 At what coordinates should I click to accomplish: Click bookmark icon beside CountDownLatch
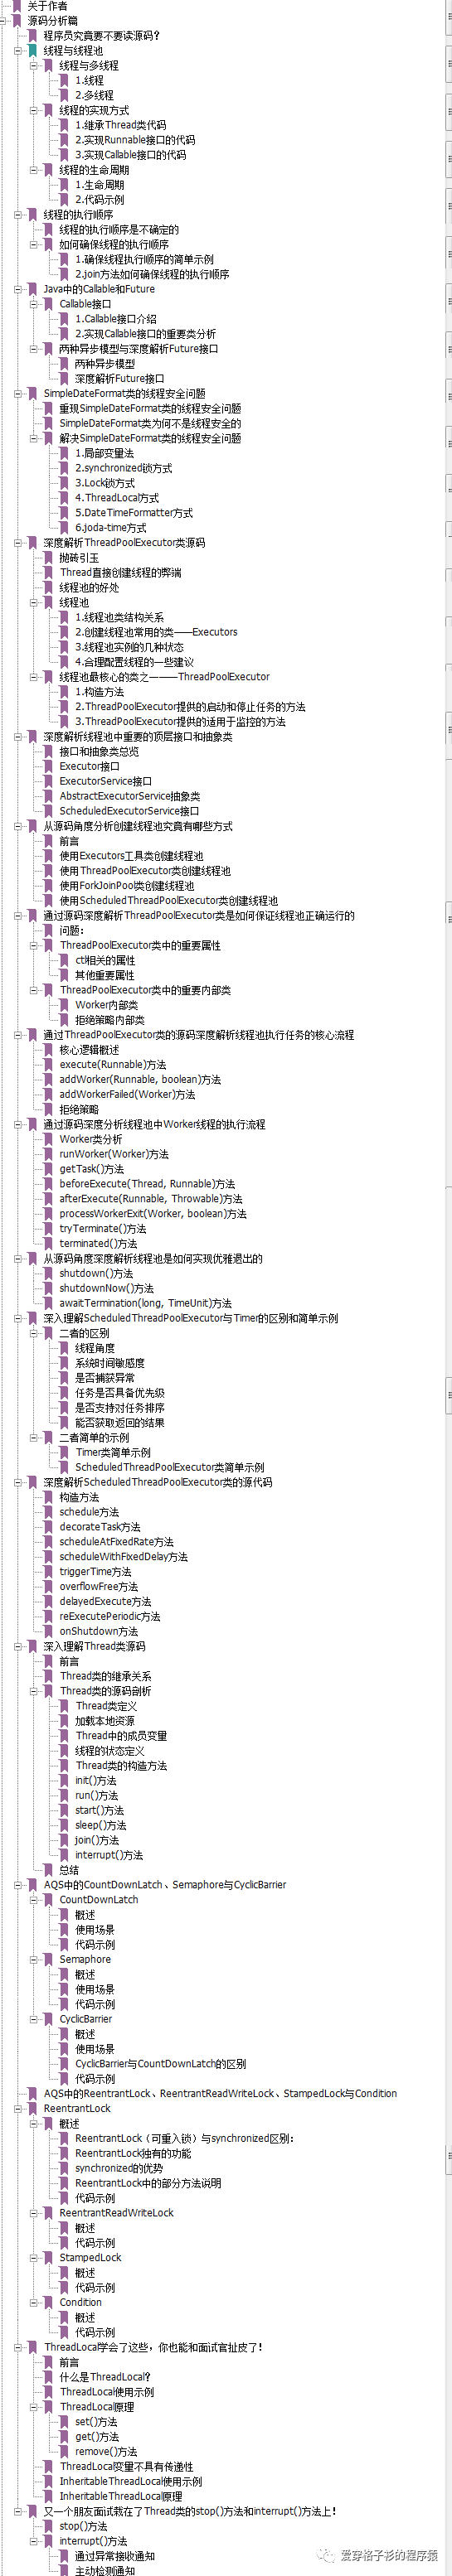coord(48,1899)
